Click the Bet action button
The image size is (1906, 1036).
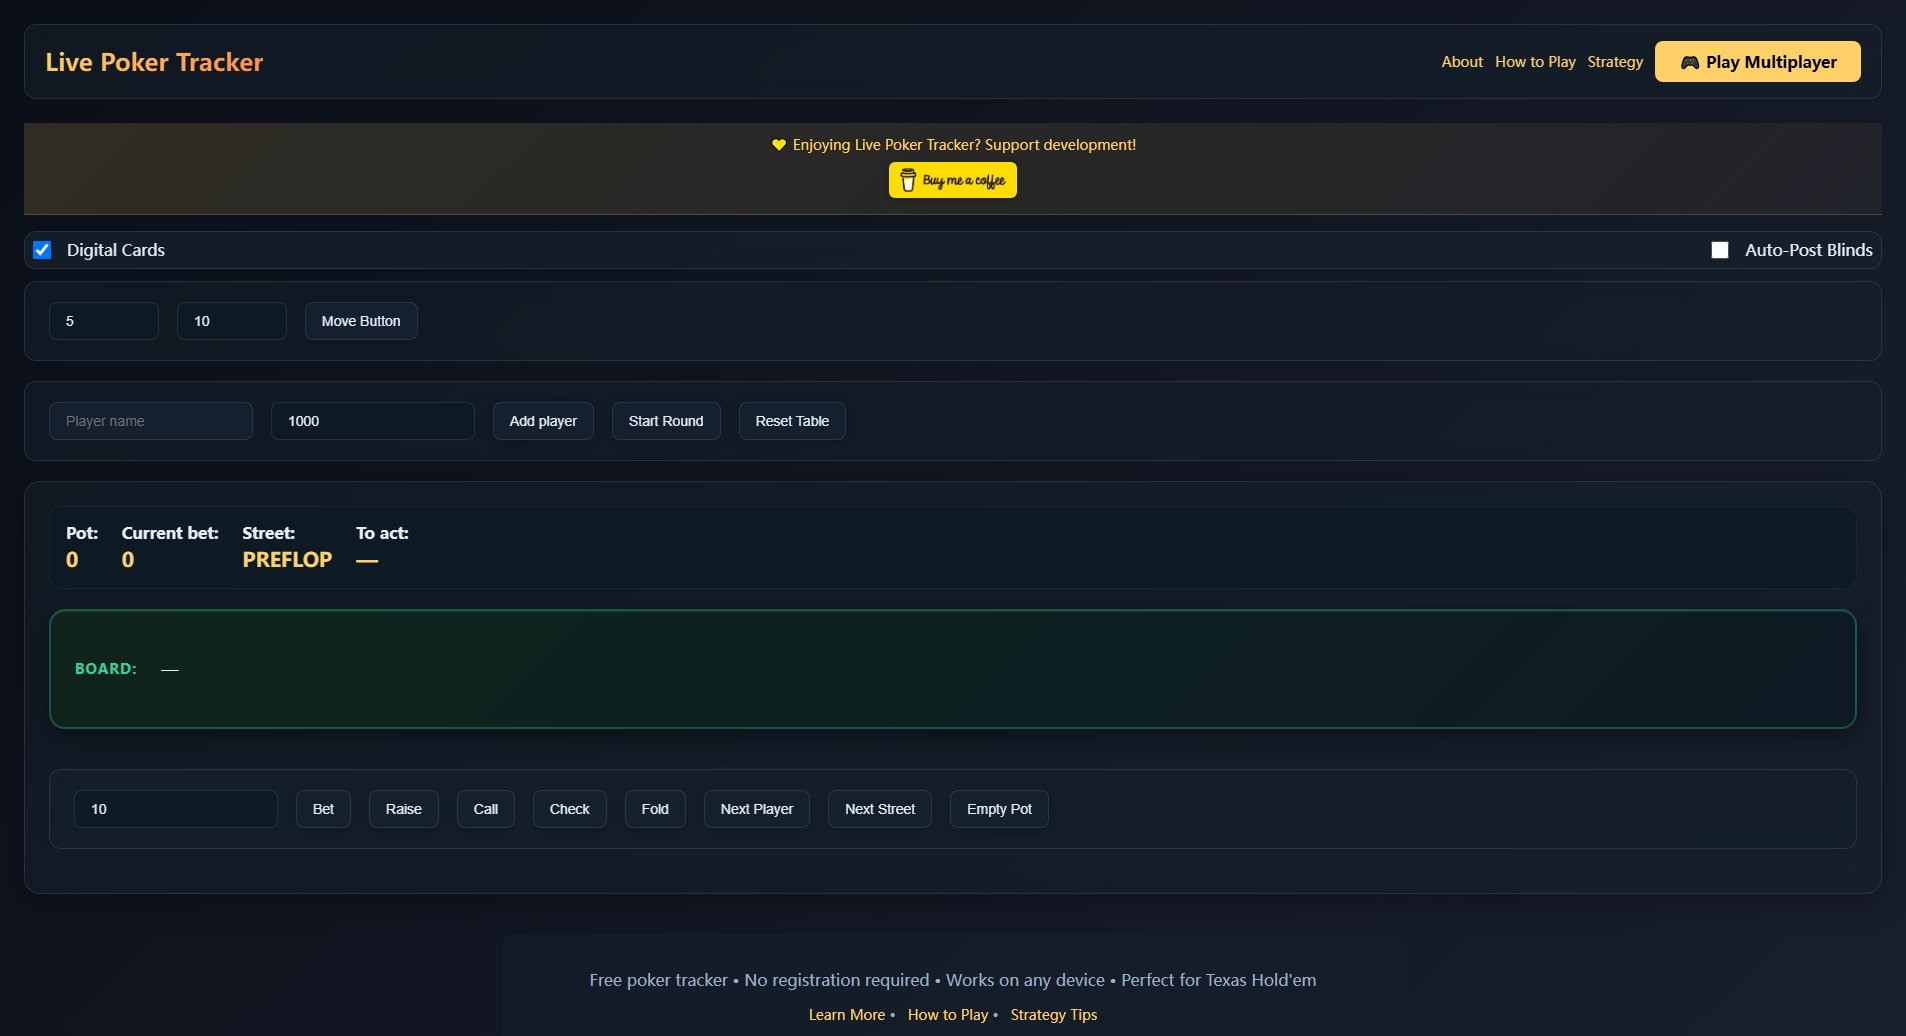coord(323,808)
